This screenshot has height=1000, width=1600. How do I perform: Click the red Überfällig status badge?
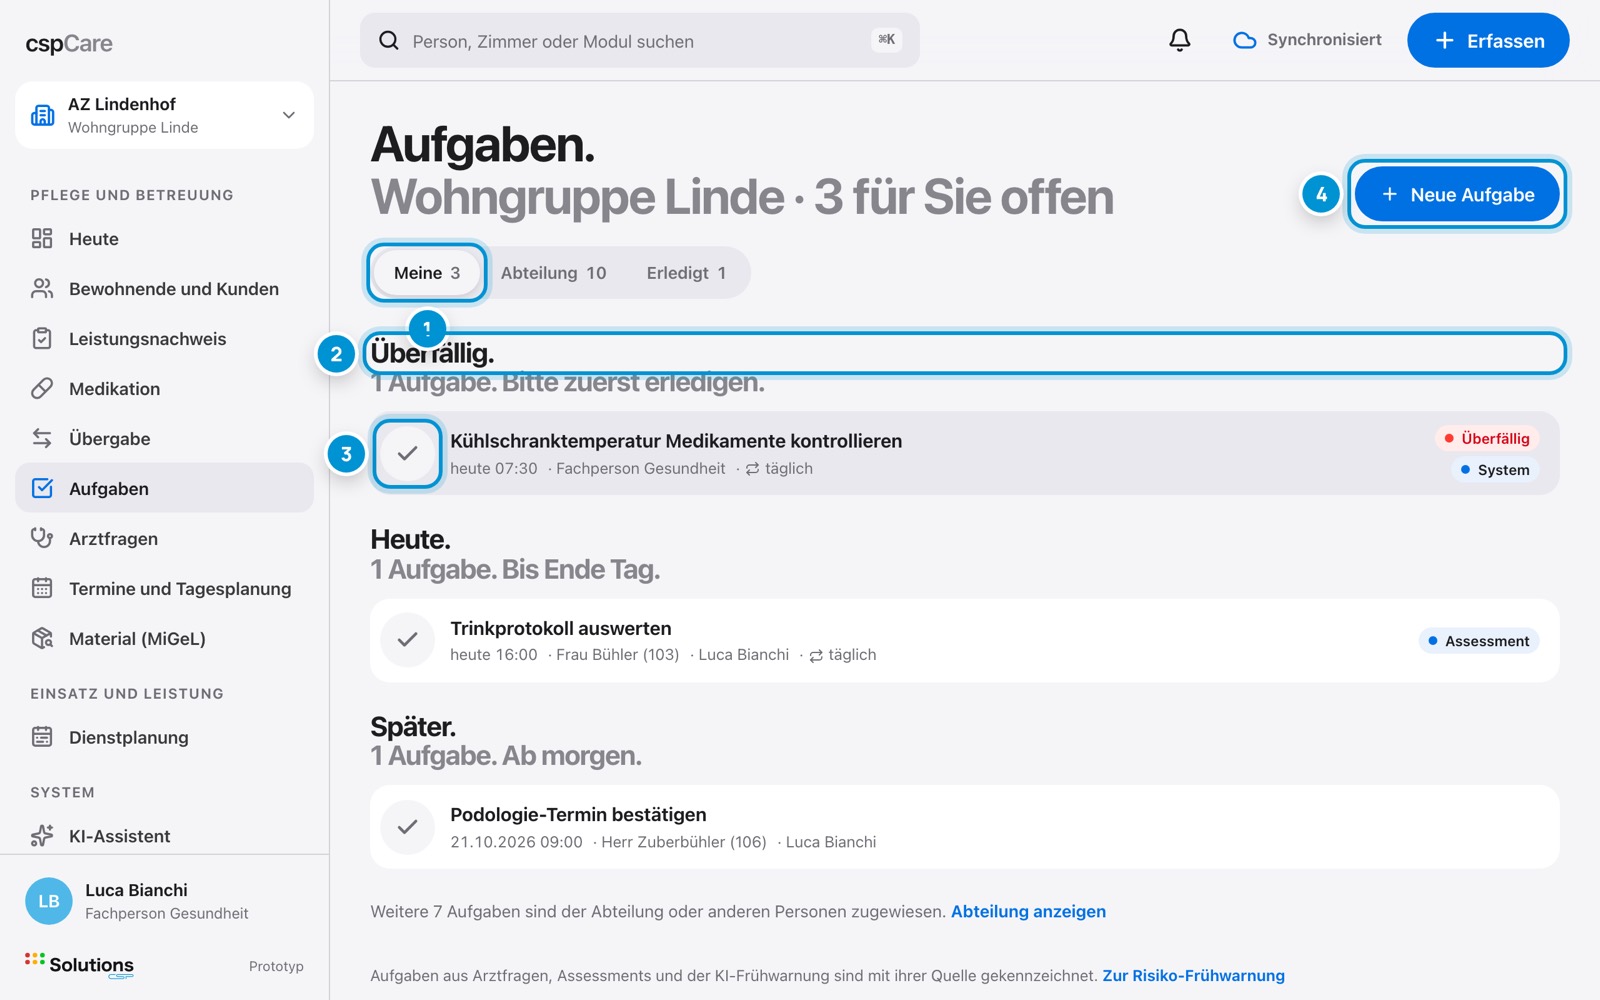point(1487,438)
